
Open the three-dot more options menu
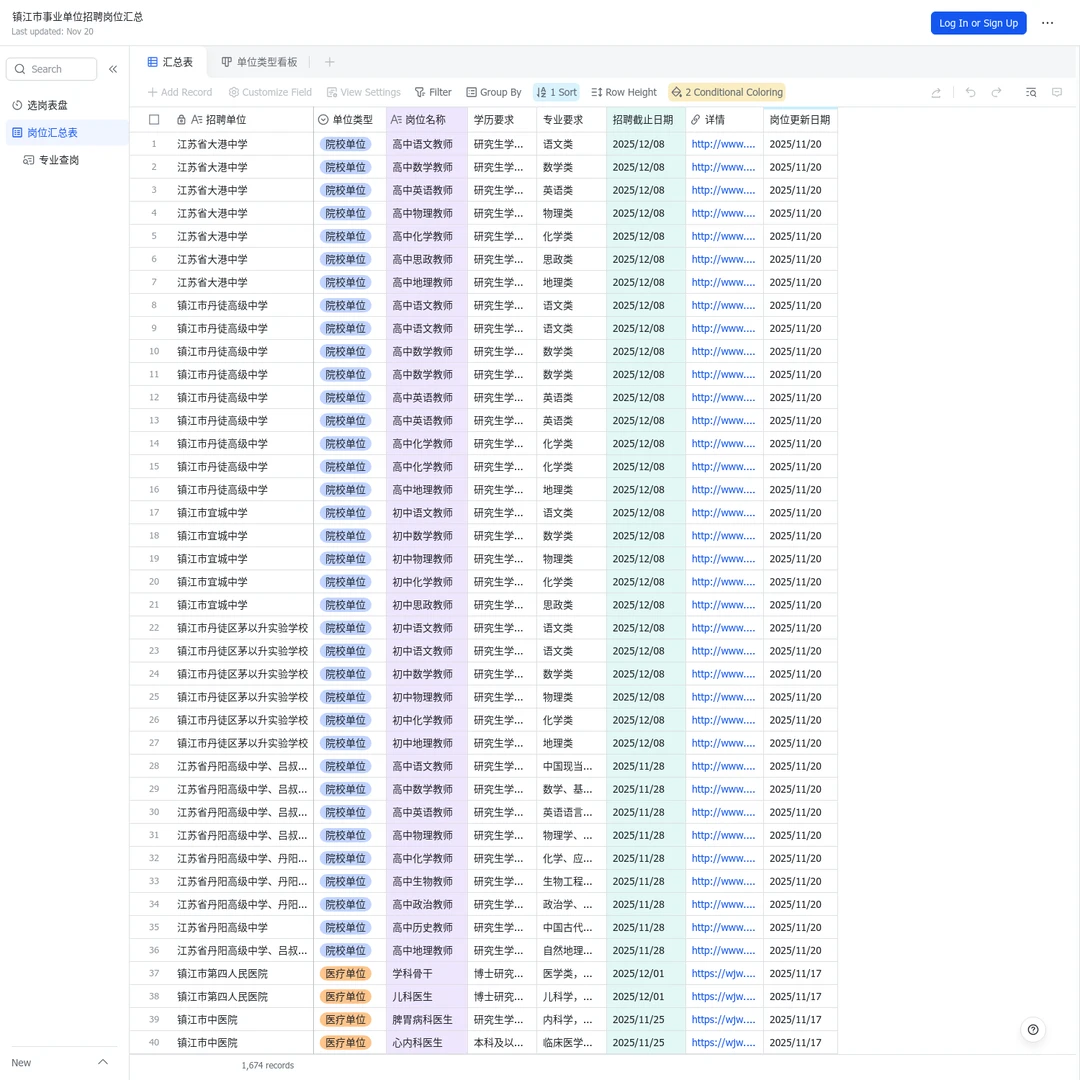[1047, 23]
